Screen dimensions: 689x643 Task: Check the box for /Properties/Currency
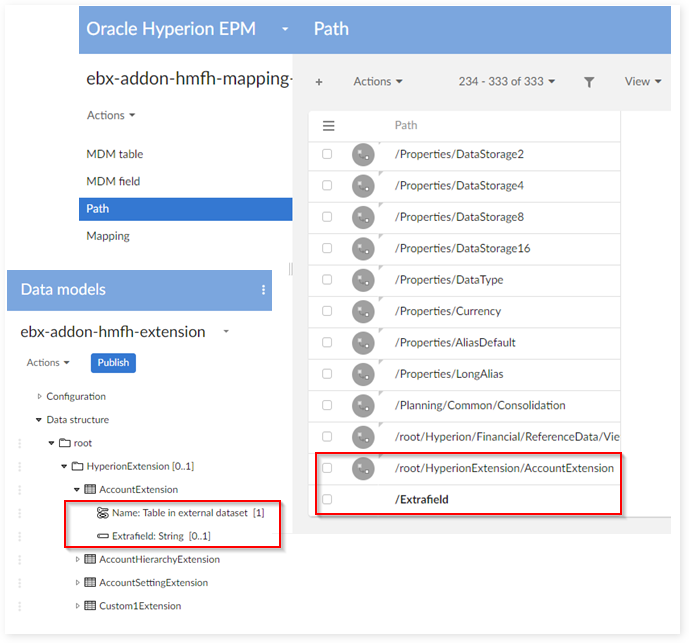coord(327,311)
